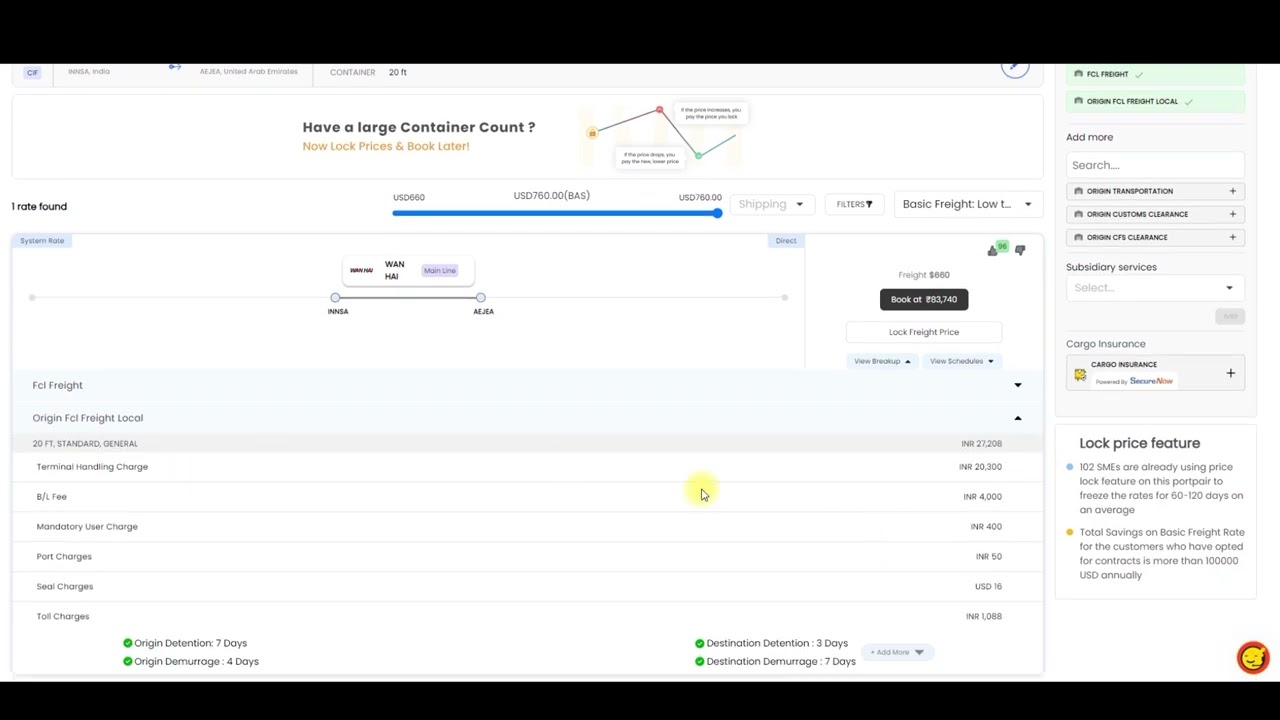Click the System Rate label
This screenshot has height=720, width=1280.
tap(42, 240)
